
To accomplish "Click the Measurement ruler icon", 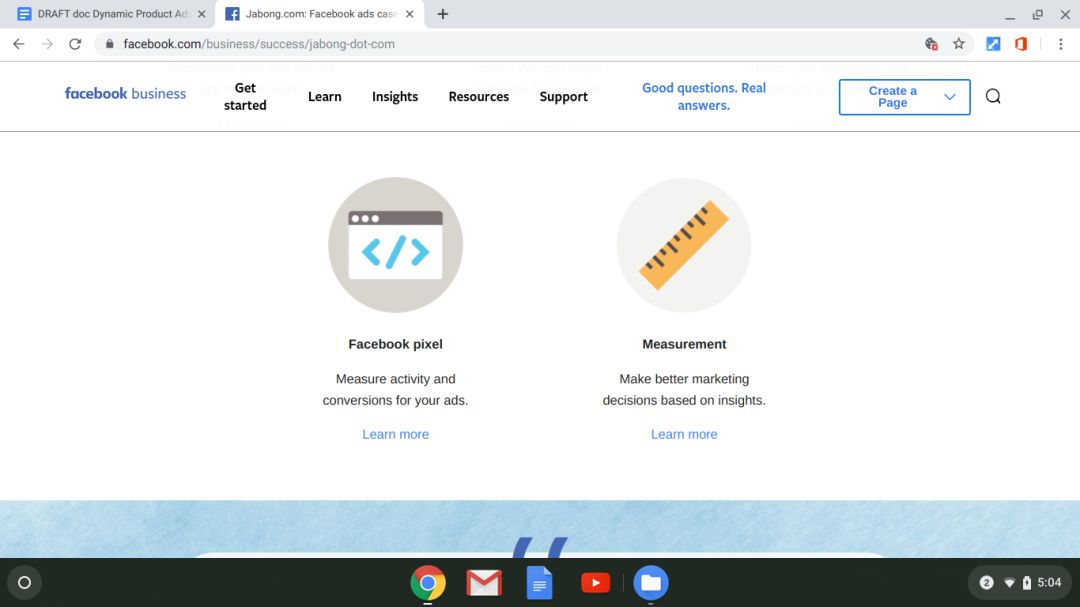I will coord(684,245).
